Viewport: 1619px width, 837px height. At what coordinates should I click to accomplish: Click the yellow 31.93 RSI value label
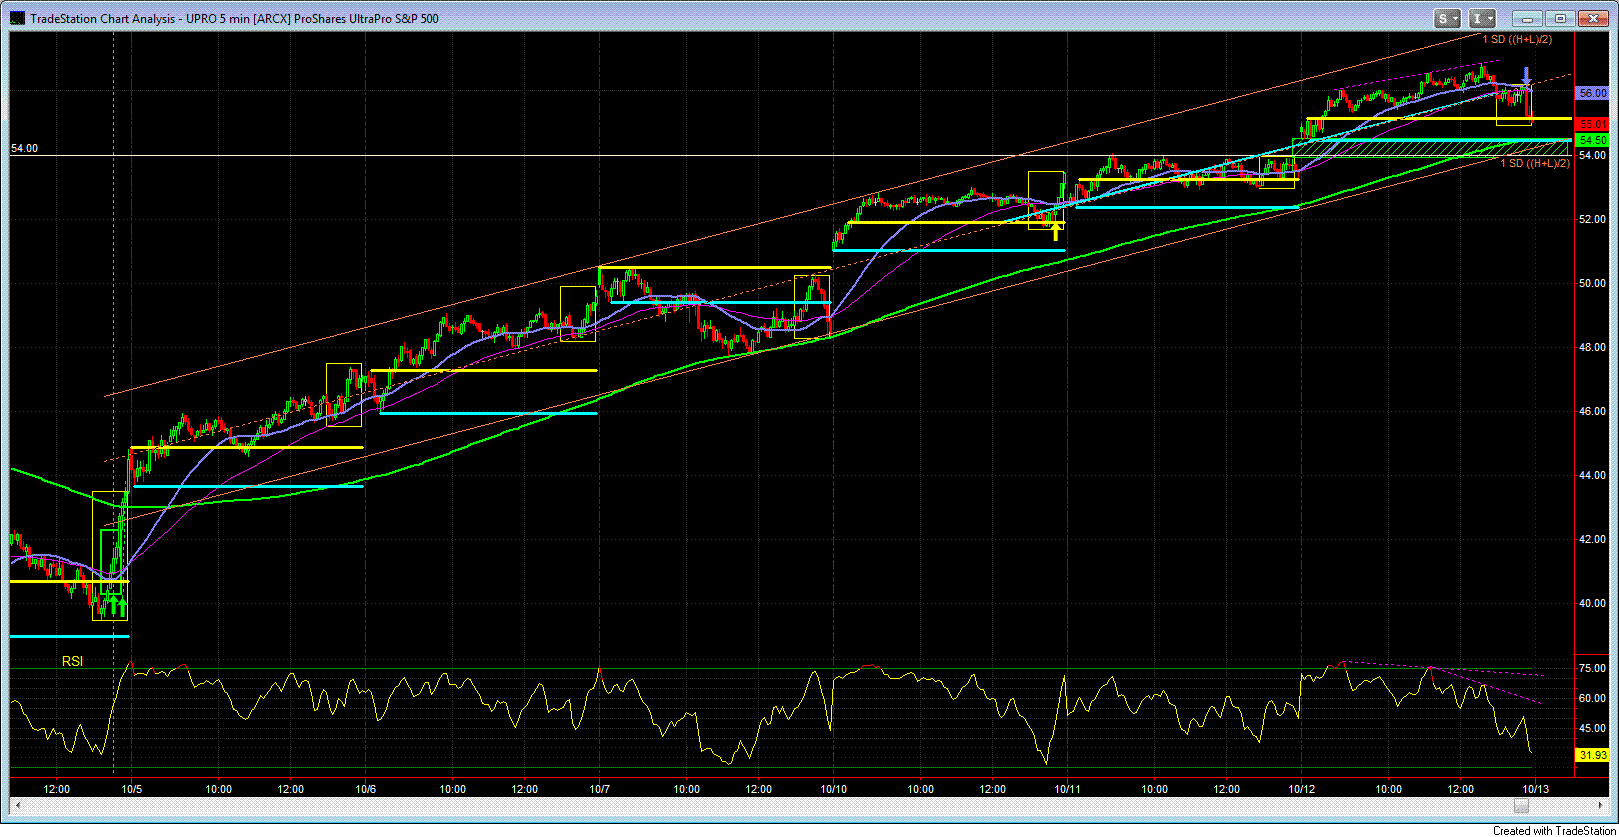click(x=1592, y=755)
